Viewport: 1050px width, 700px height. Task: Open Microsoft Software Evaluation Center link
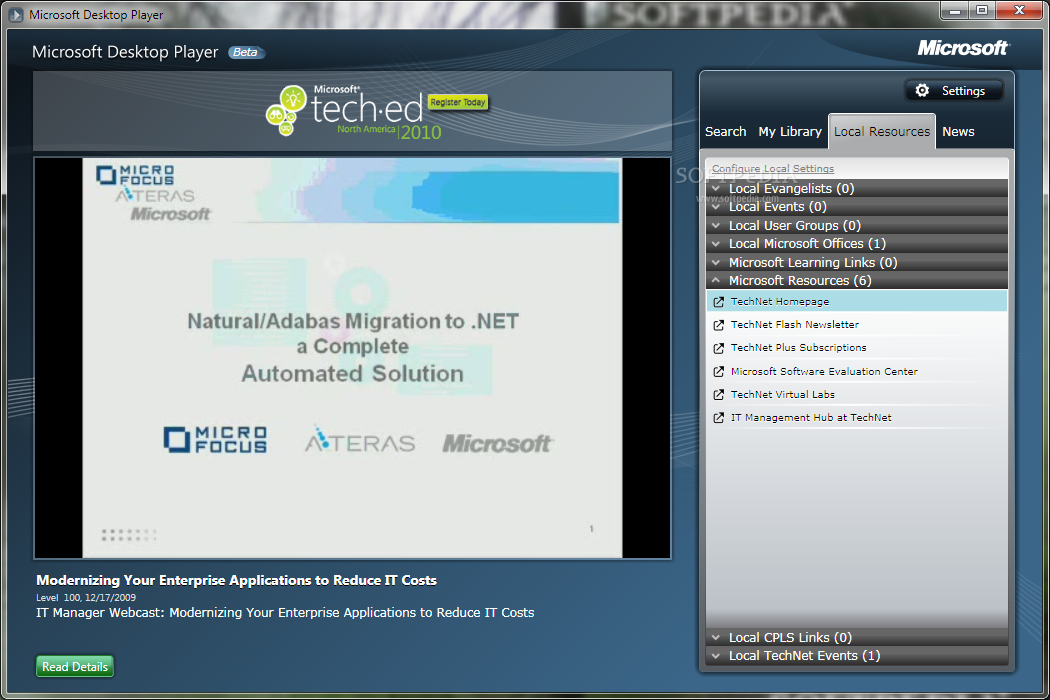click(824, 372)
